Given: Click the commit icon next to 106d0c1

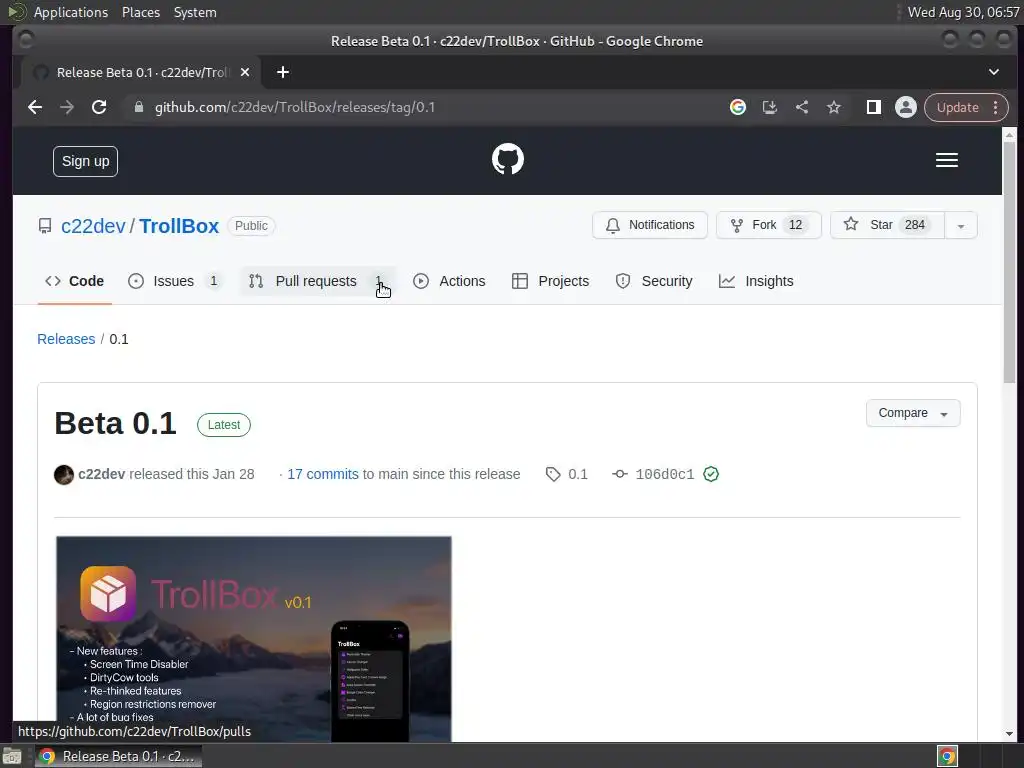Looking at the screenshot, I should tap(620, 474).
